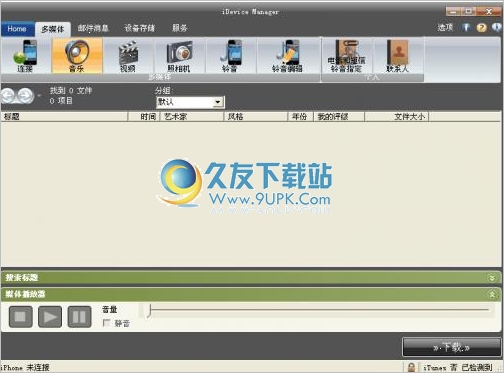The height and width of the screenshot is (373, 504).
Task: Open the 分组 grouping dropdown
Action: pyautogui.click(x=190, y=102)
